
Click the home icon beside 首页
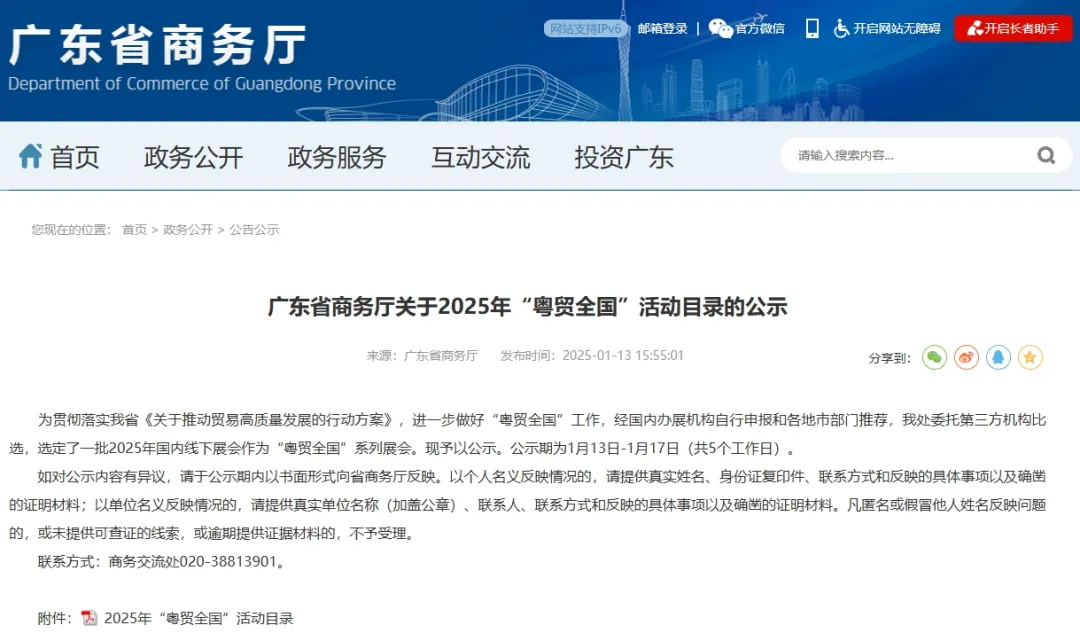31,155
